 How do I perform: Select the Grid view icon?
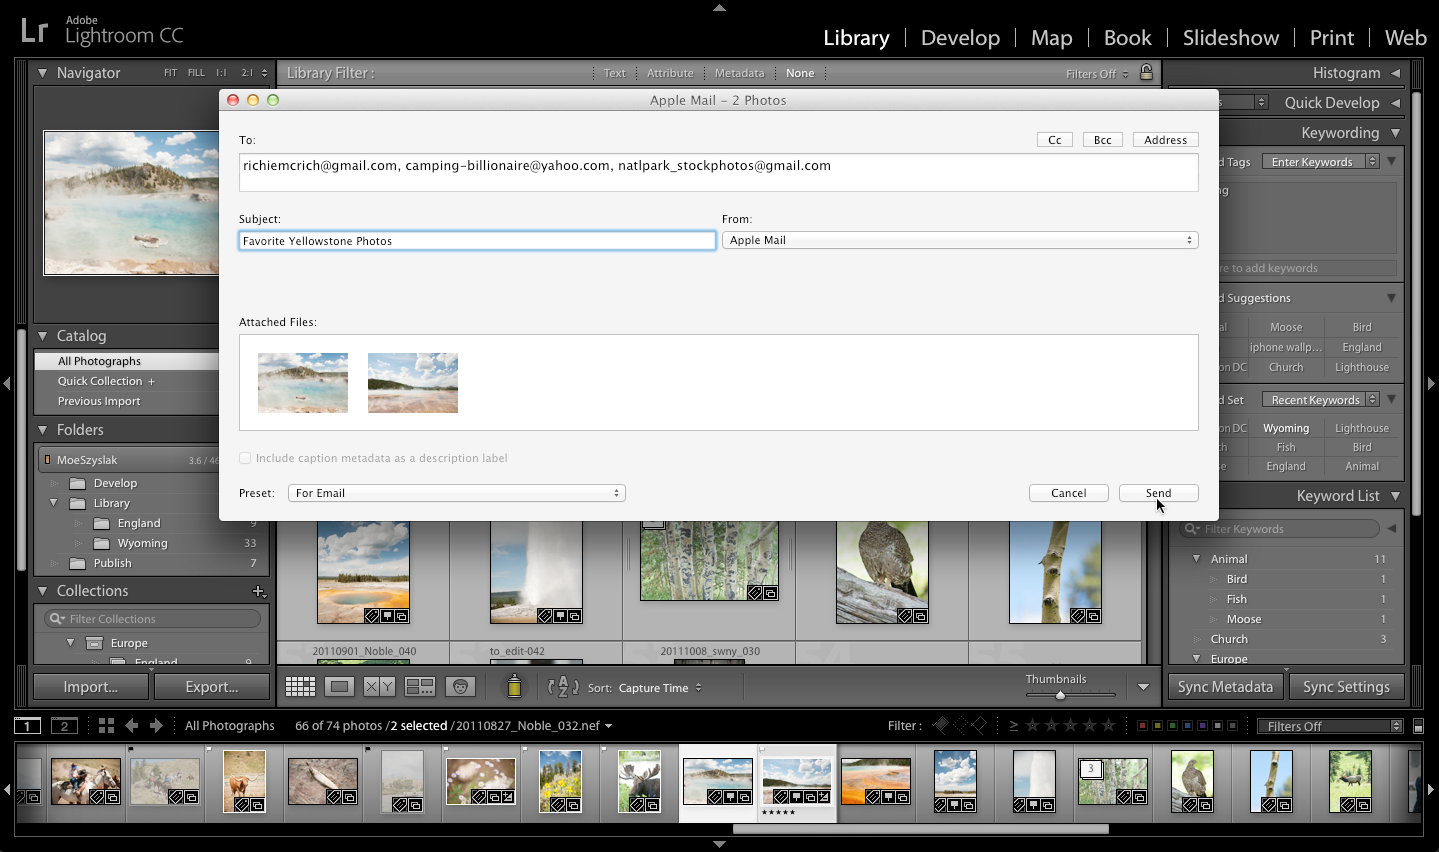pos(299,686)
